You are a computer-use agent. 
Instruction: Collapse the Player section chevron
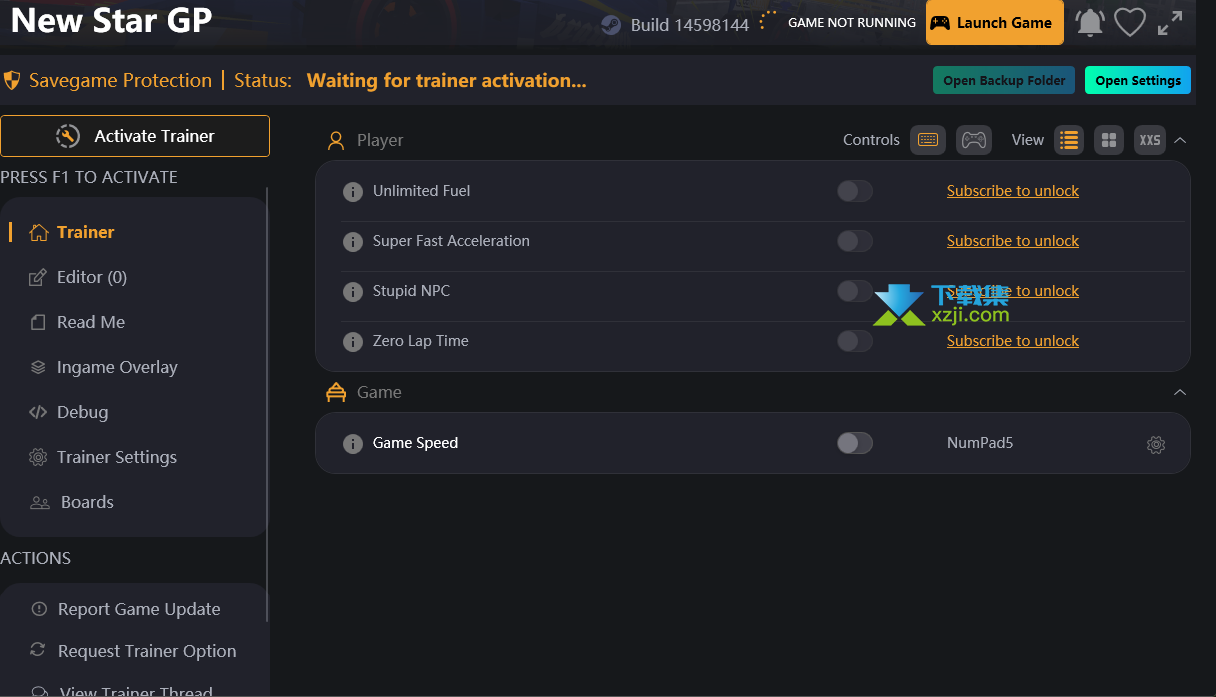[x=1180, y=140]
